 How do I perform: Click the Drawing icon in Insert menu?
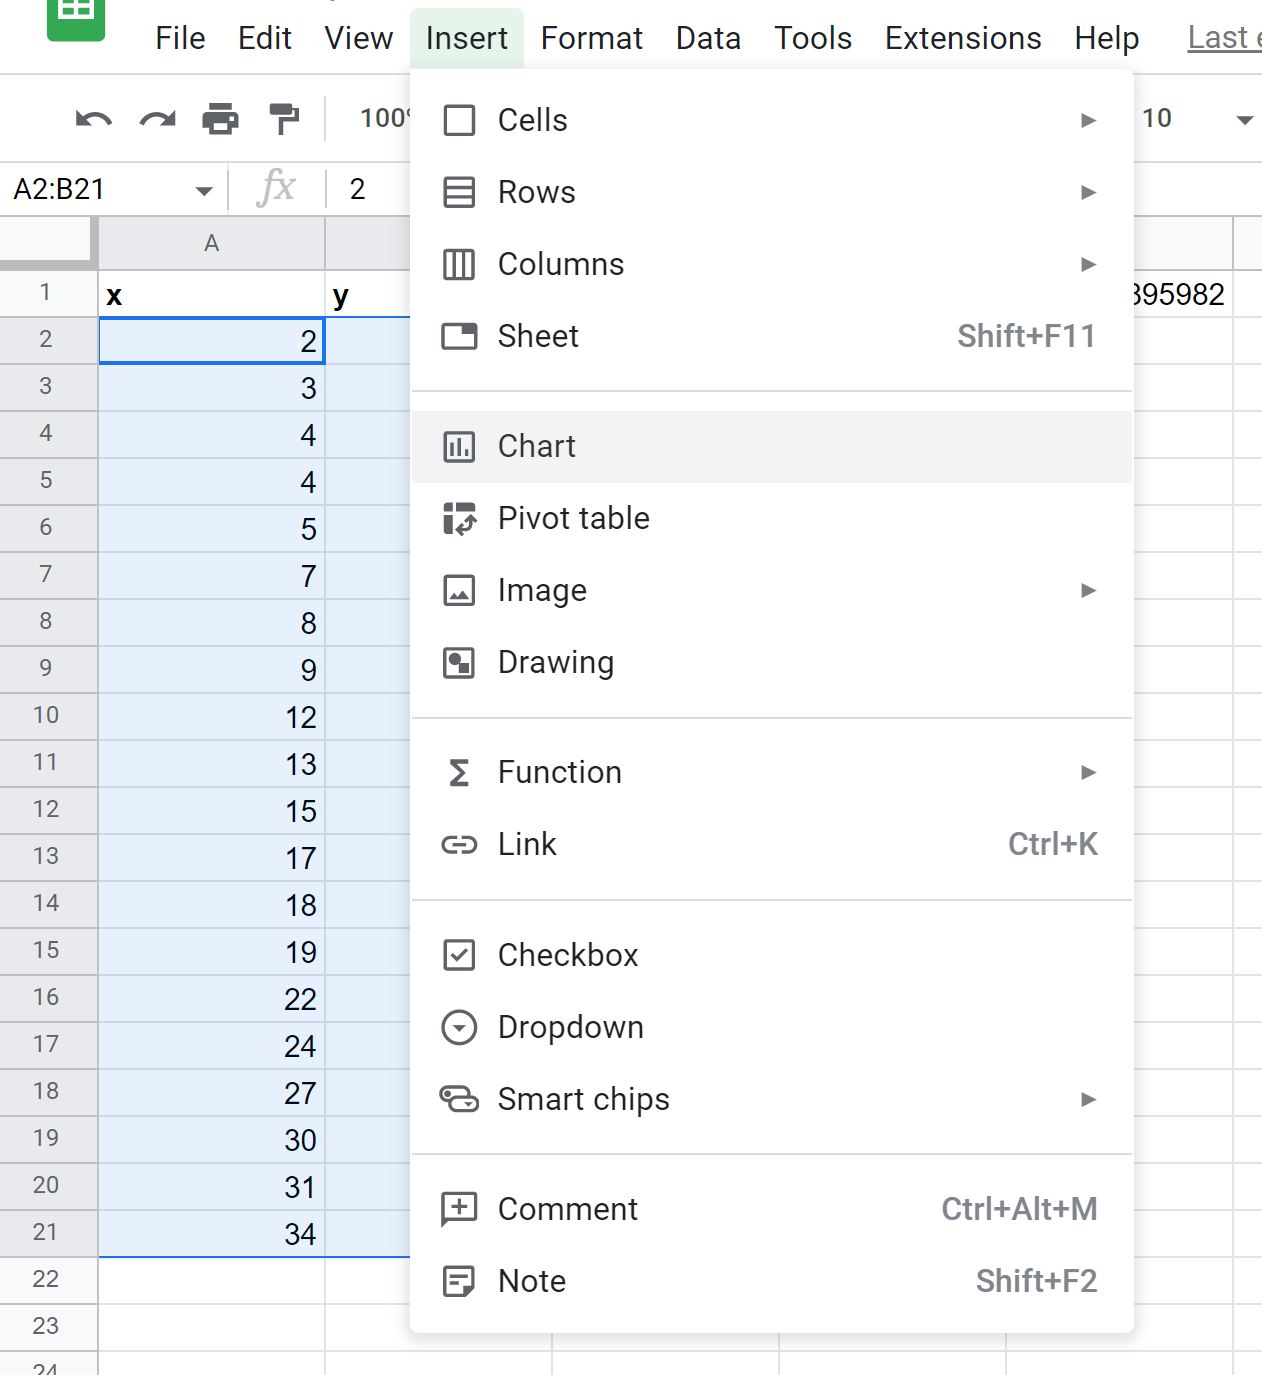pyautogui.click(x=459, y=662)
